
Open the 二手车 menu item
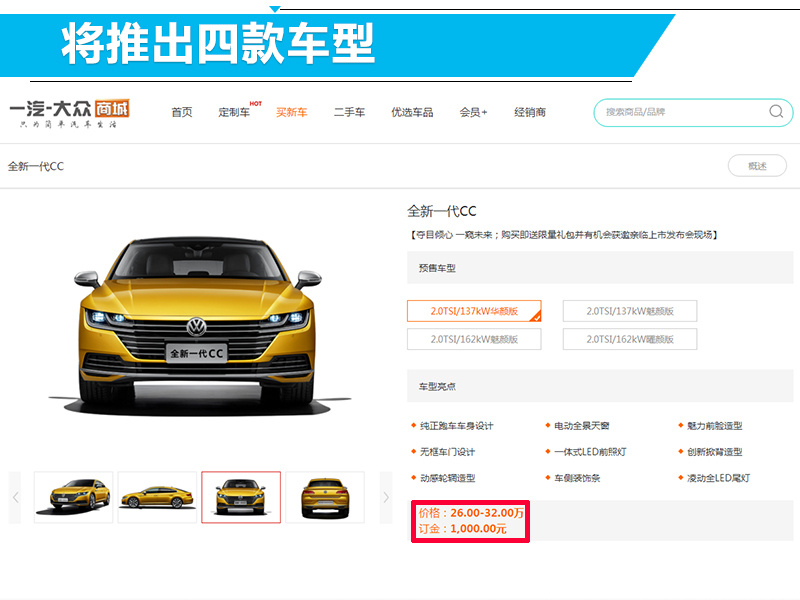(x=349, y=112)
